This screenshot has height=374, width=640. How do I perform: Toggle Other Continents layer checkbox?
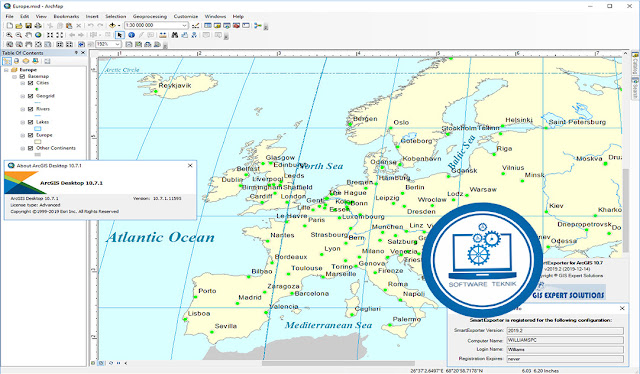tap(30, 148)
